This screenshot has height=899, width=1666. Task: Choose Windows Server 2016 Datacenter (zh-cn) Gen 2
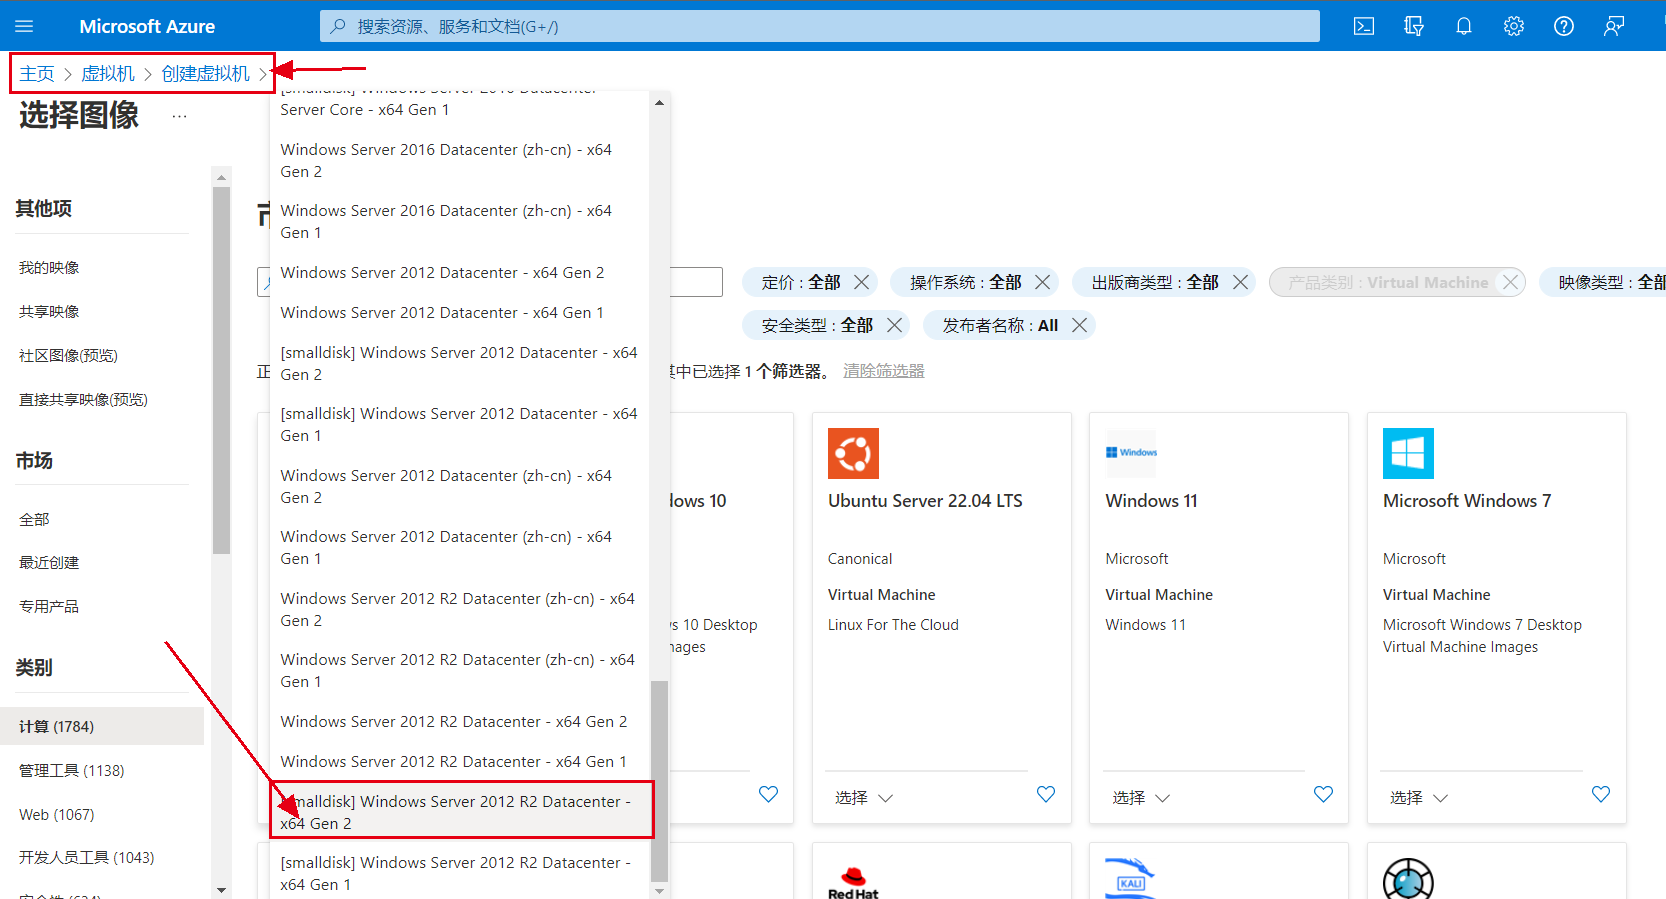pyautogui.click(x=459, y=160)
